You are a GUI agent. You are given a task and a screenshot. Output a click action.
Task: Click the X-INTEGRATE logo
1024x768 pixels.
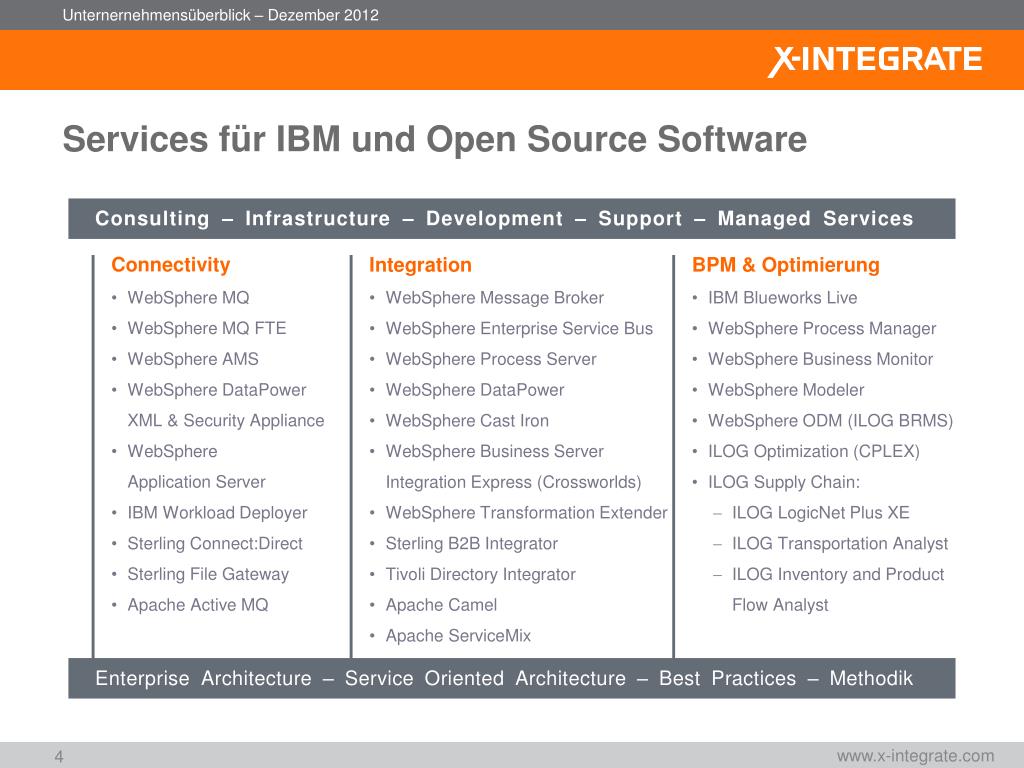click(874, 60)
